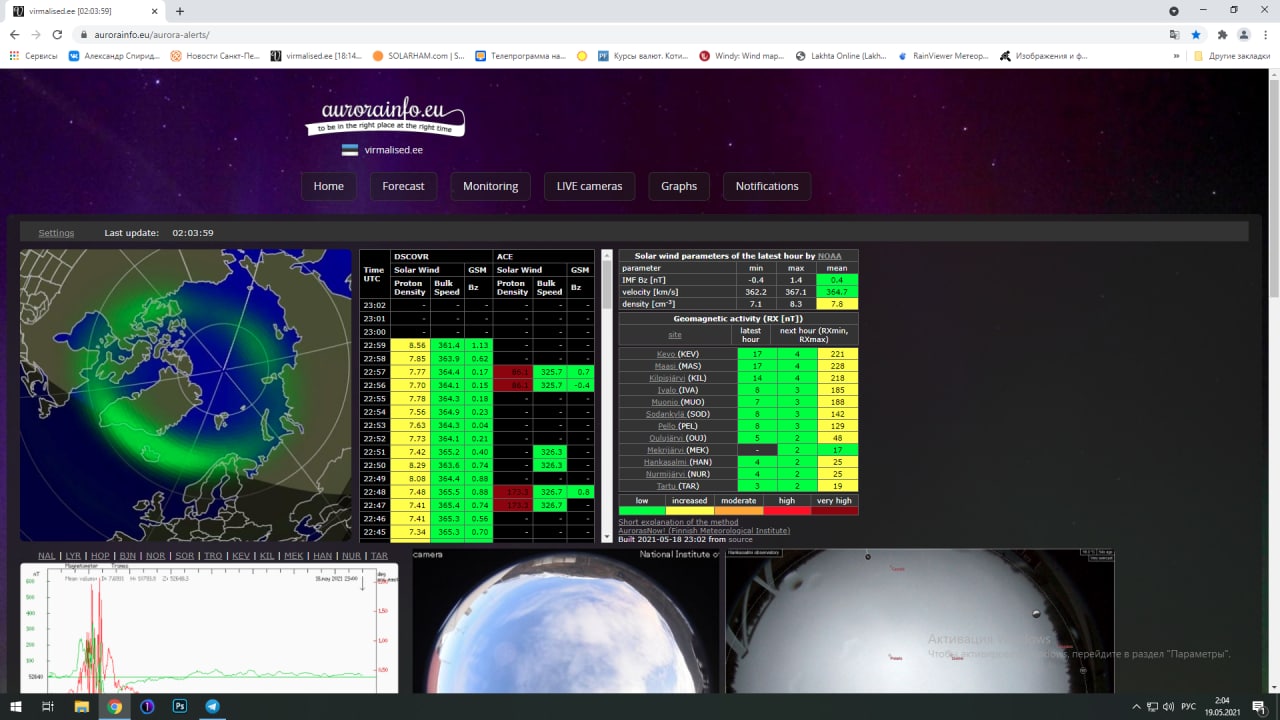The height and width of the screenshot is (720, 1280).
Task: Show hidden system tray icons
Action: click(1136, 707)
